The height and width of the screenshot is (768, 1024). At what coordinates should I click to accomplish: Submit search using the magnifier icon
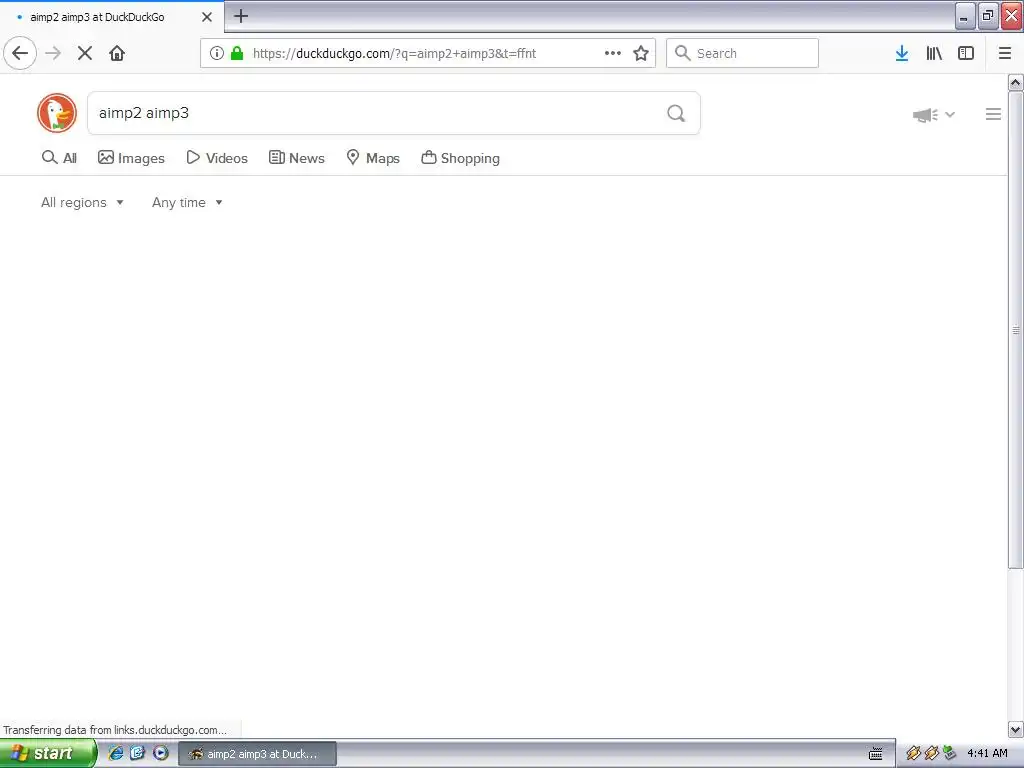tap(676, 113)
